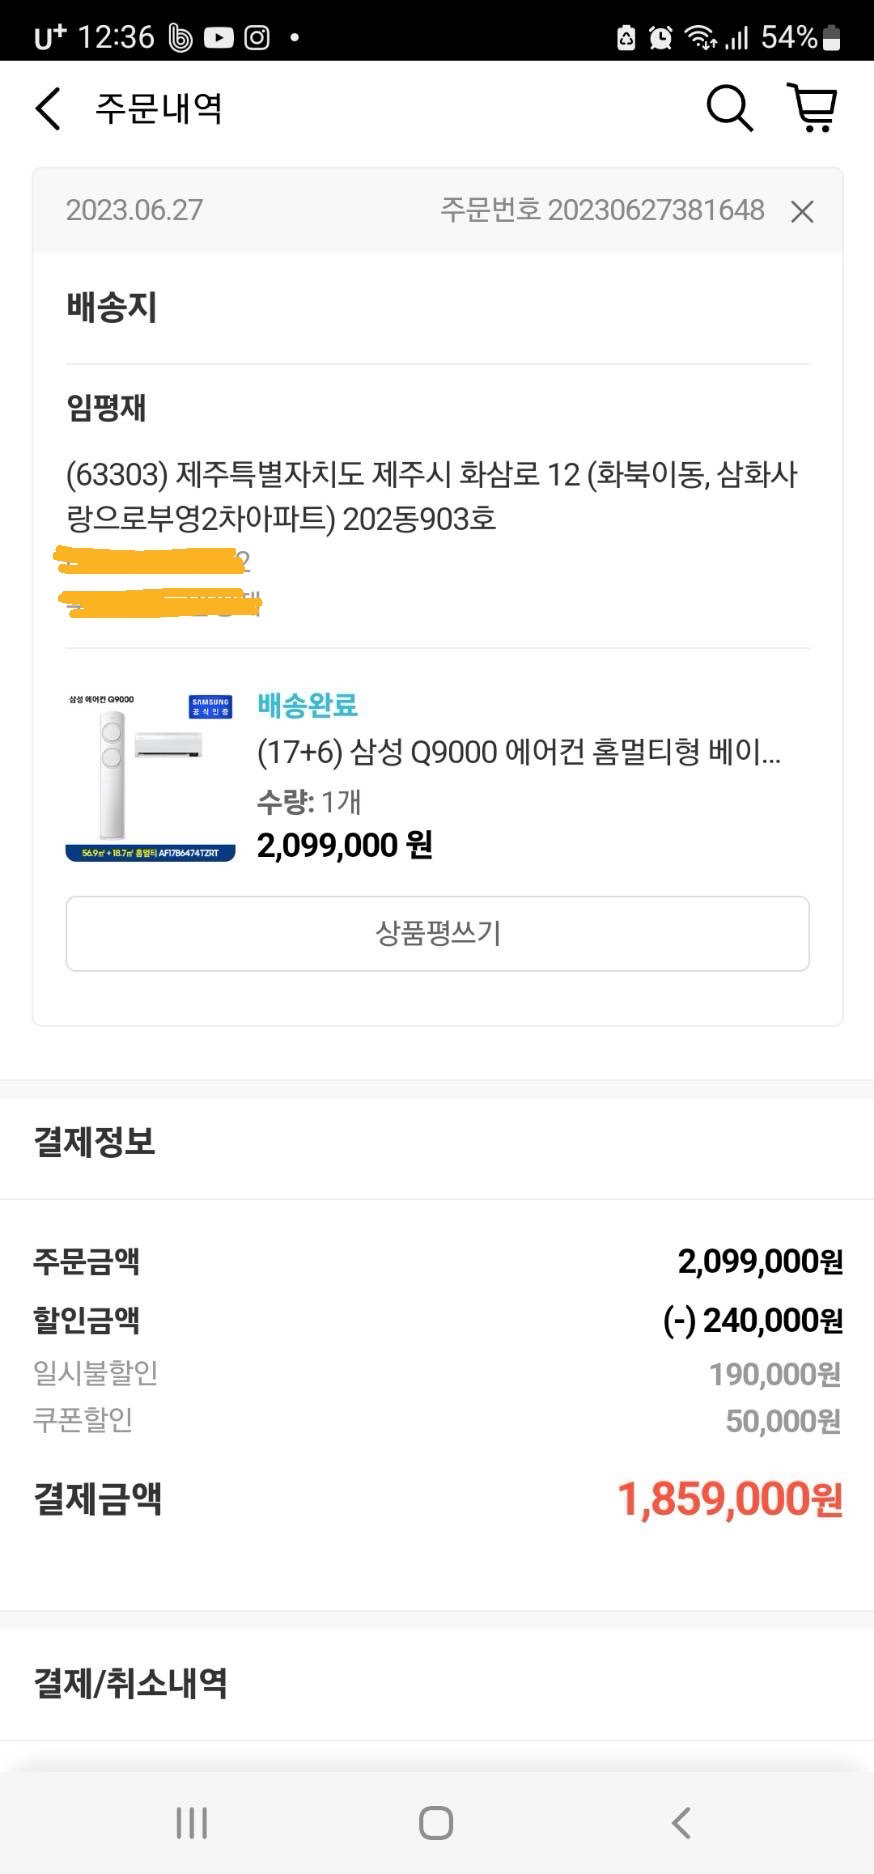Open the shopping cart
This screenshot has width=874, height=1874.
[813, 108]
